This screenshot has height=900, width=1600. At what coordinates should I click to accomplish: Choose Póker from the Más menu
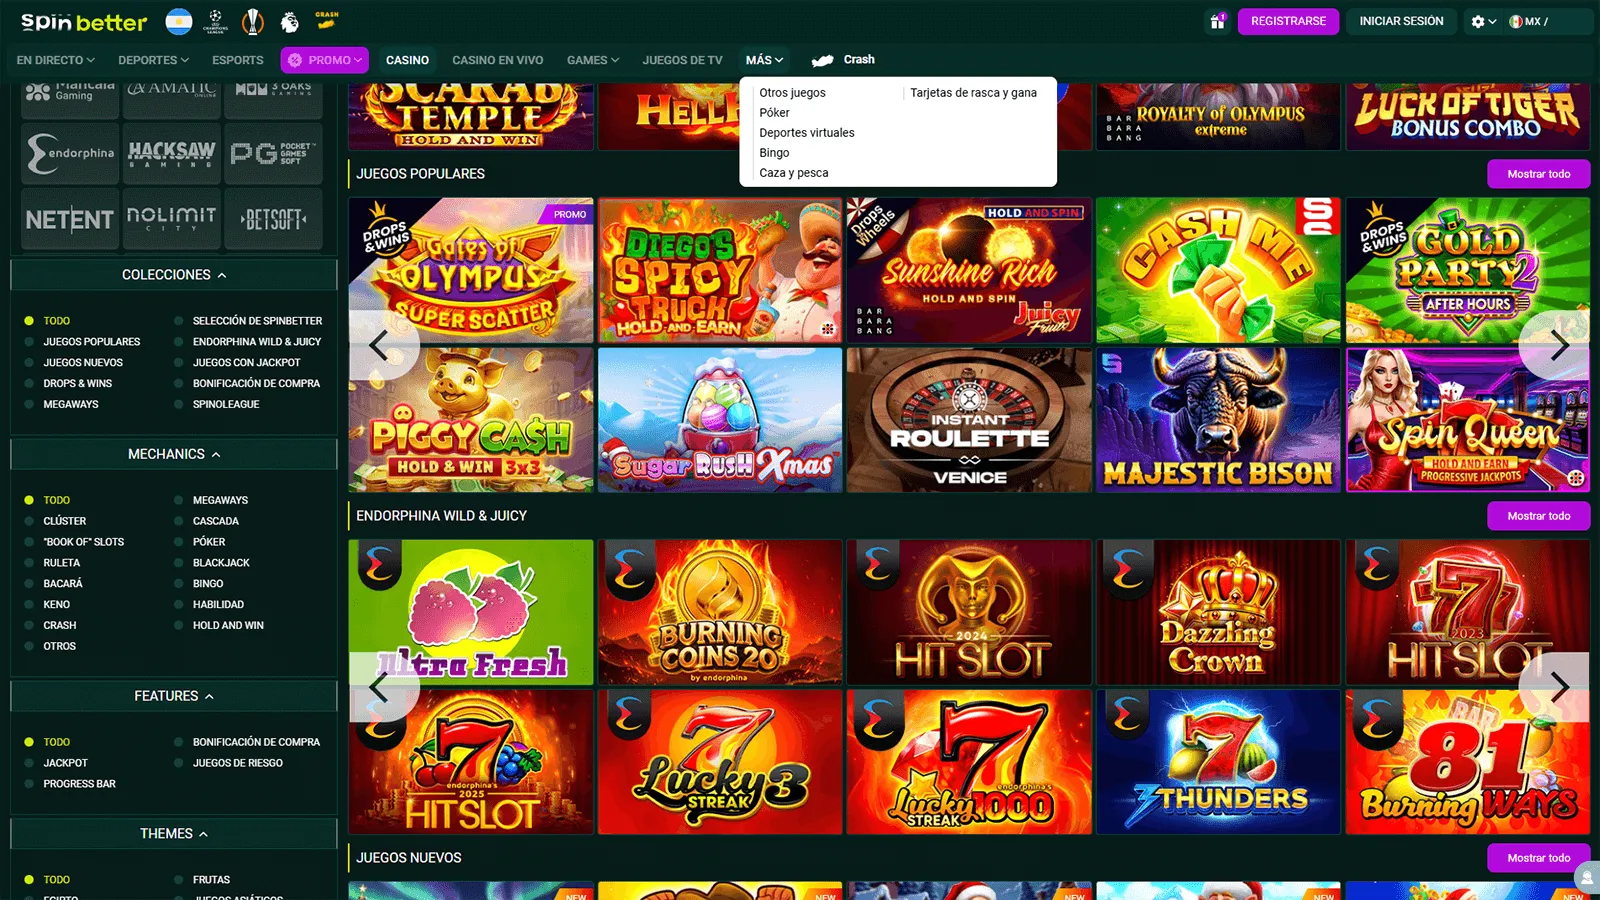point(774,113)
